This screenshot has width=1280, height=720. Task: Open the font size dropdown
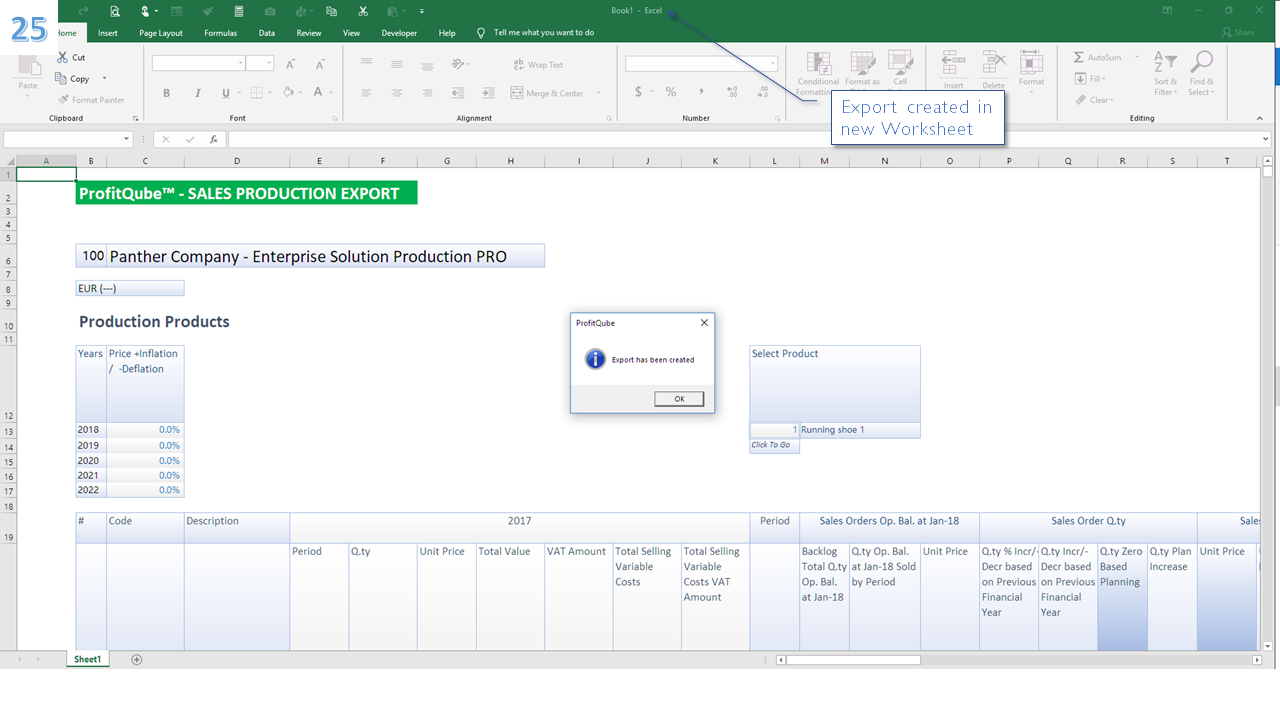click(x=269, y=63)
